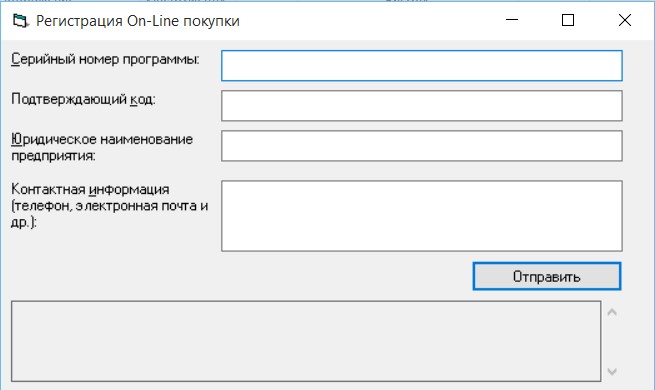This screenshot has width=655, height=390.
Task: Maximize the registration window
Action: click(x=568, y=20)
